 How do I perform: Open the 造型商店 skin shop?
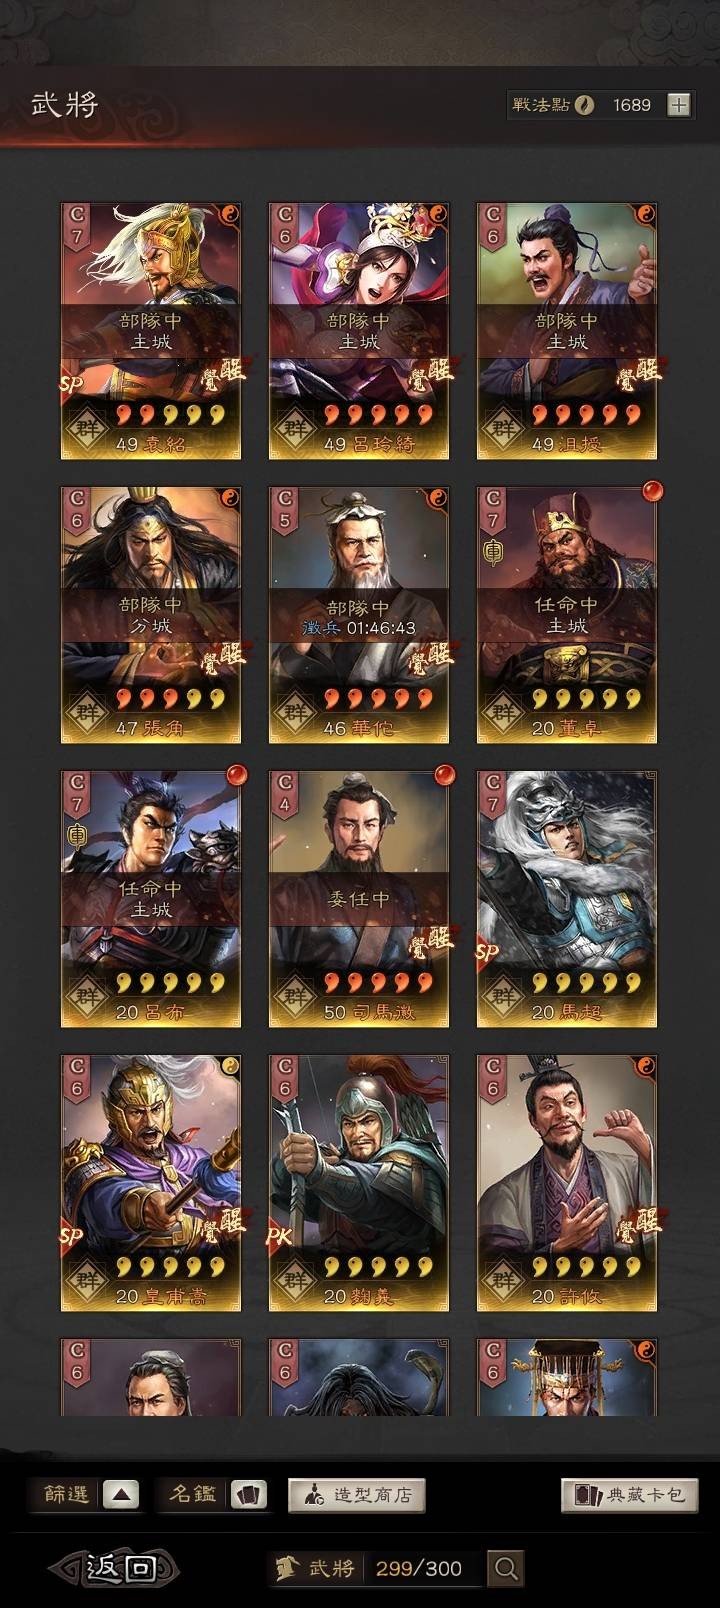pos(357,1495)
